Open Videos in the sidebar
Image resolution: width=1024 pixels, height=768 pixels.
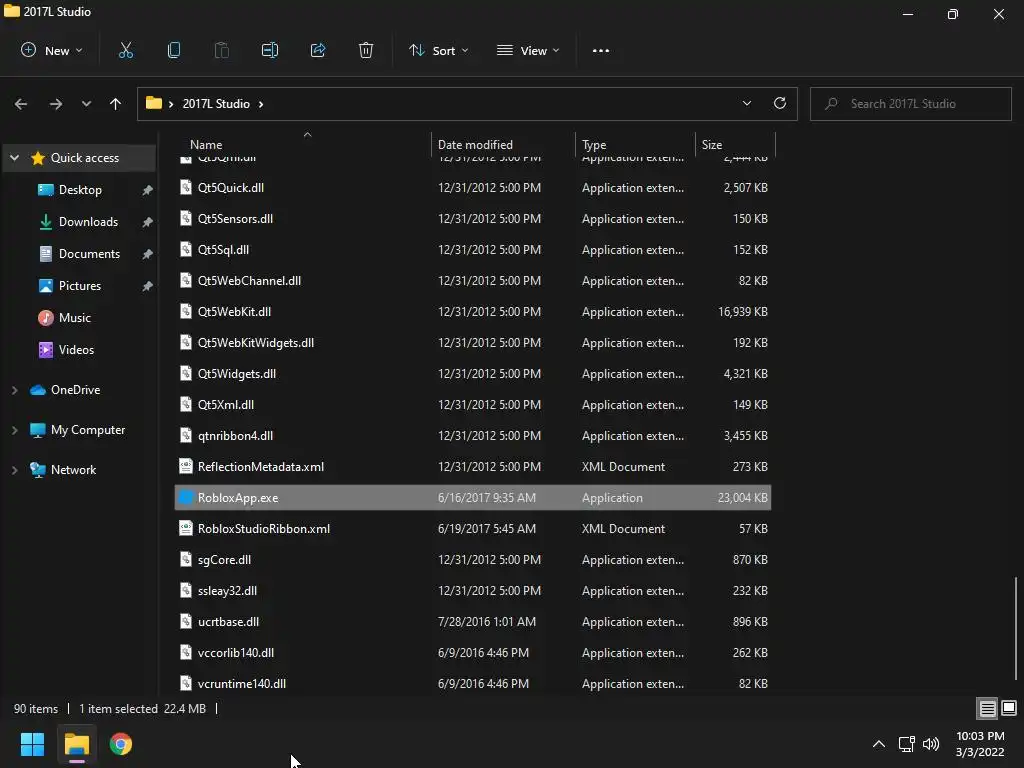click(x=76, y=349)
